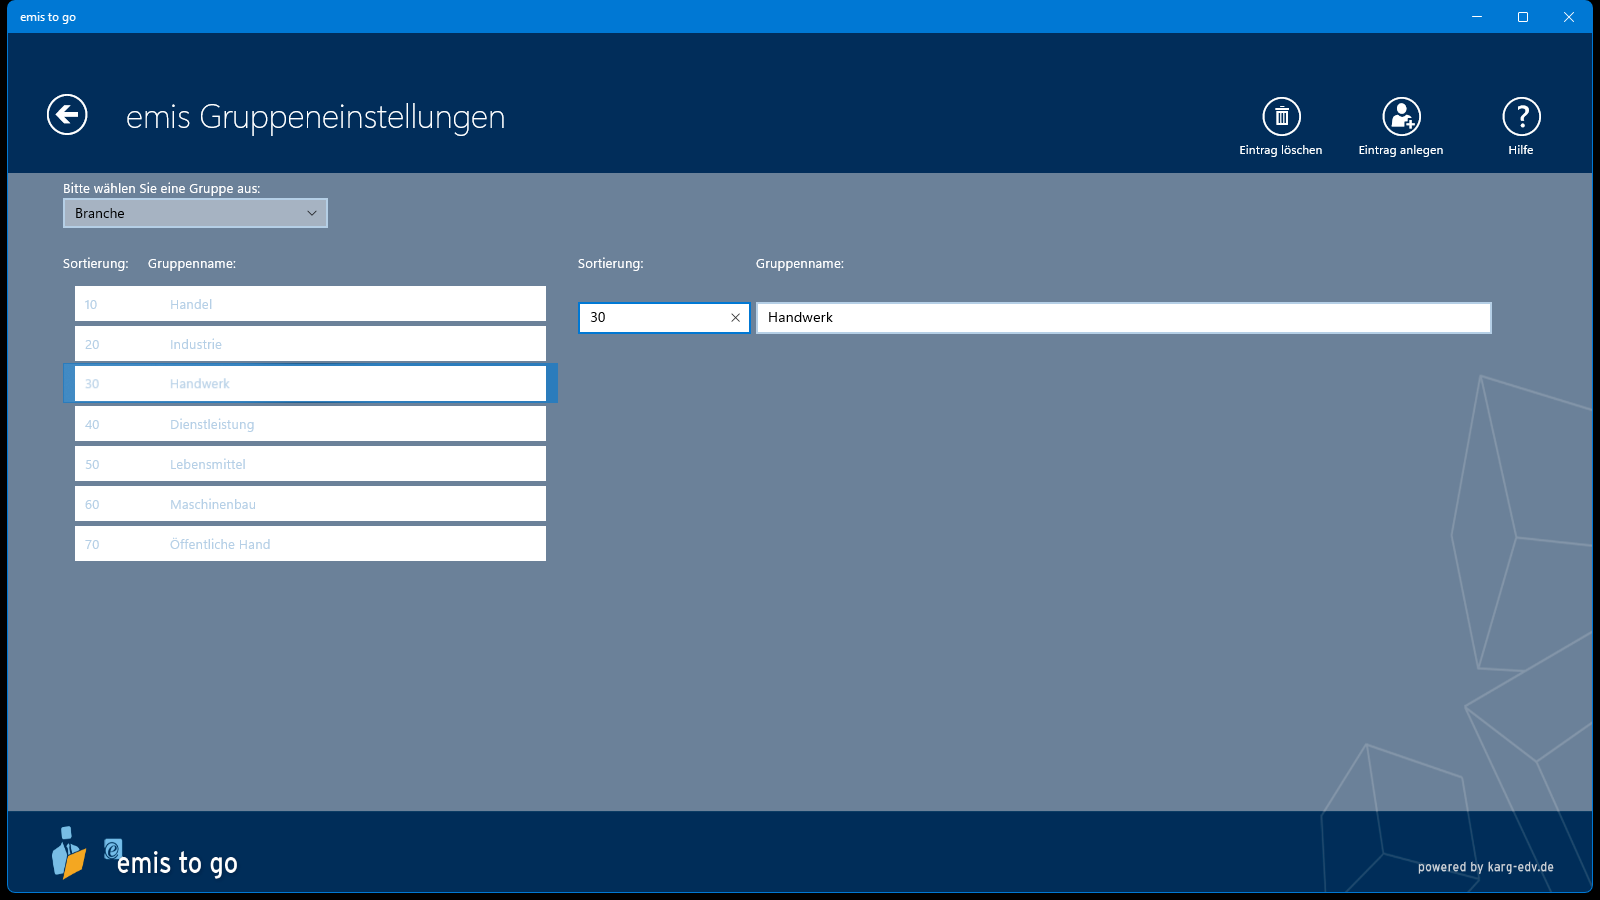Go back with the arrow button

point(67,115)
